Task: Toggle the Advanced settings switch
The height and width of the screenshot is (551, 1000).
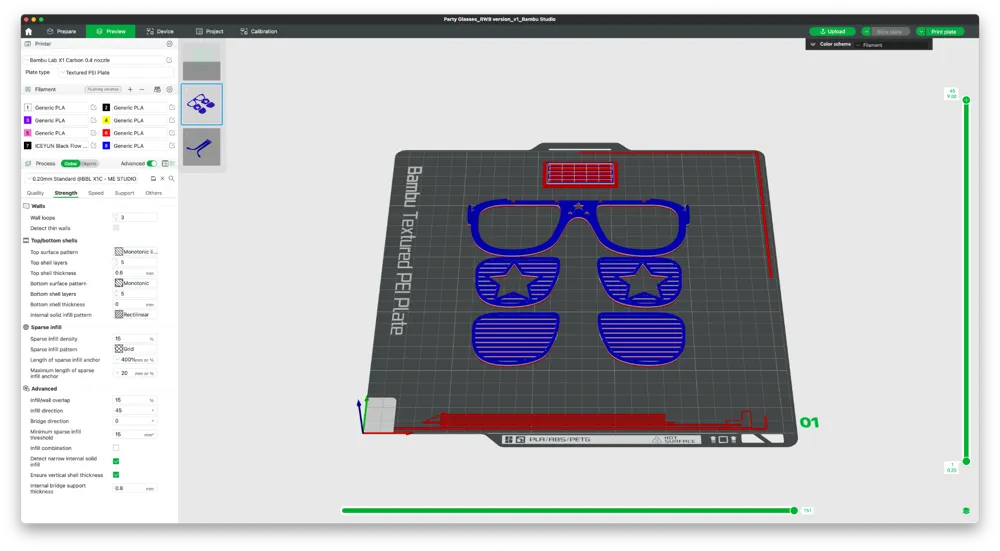Action: [x=152, y=163]
